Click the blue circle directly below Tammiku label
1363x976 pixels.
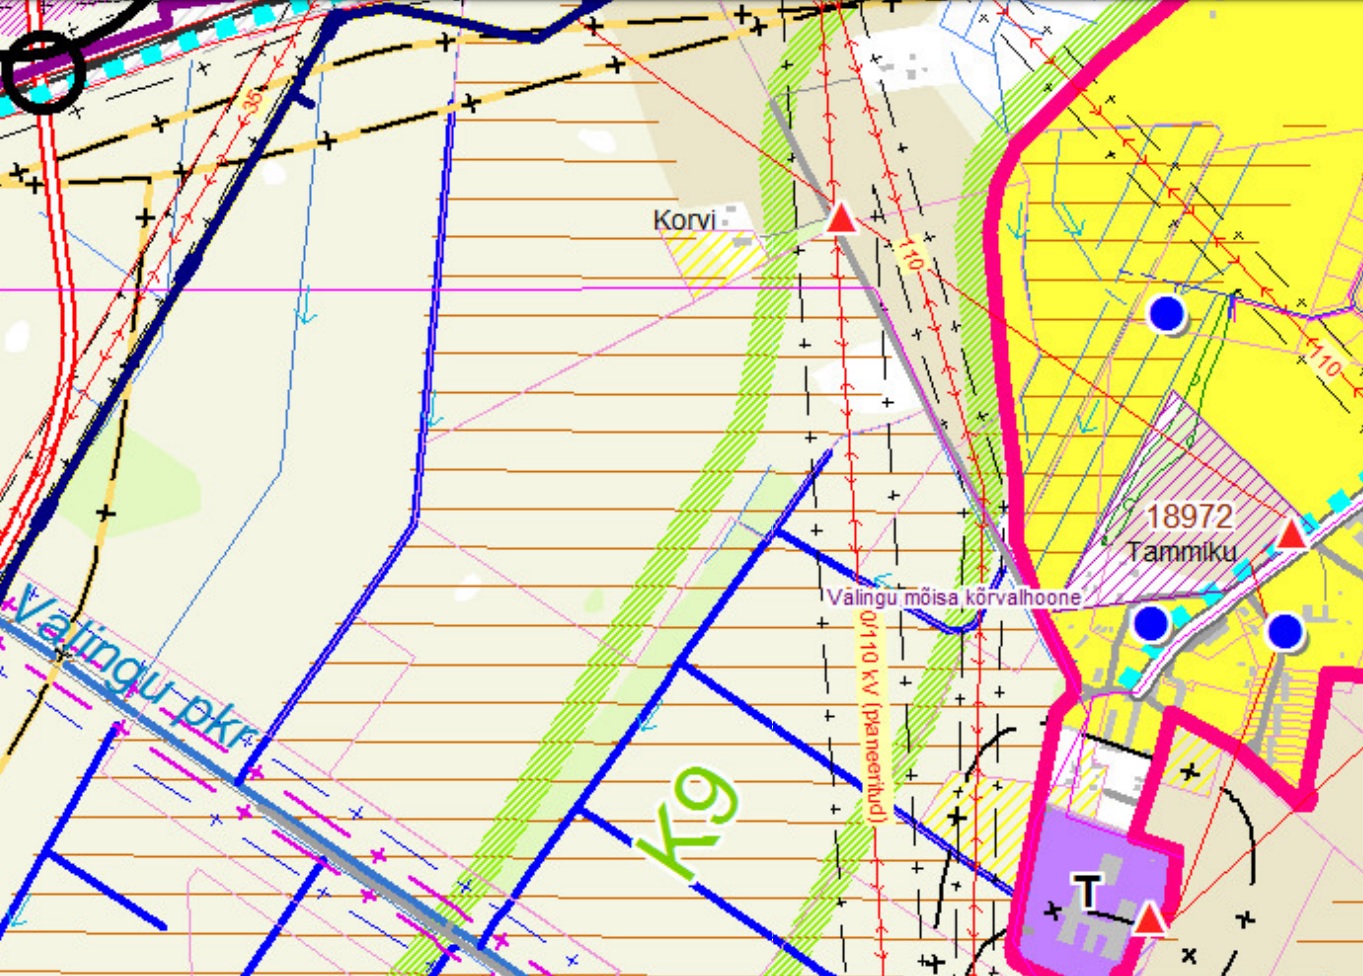(1151, 623)
